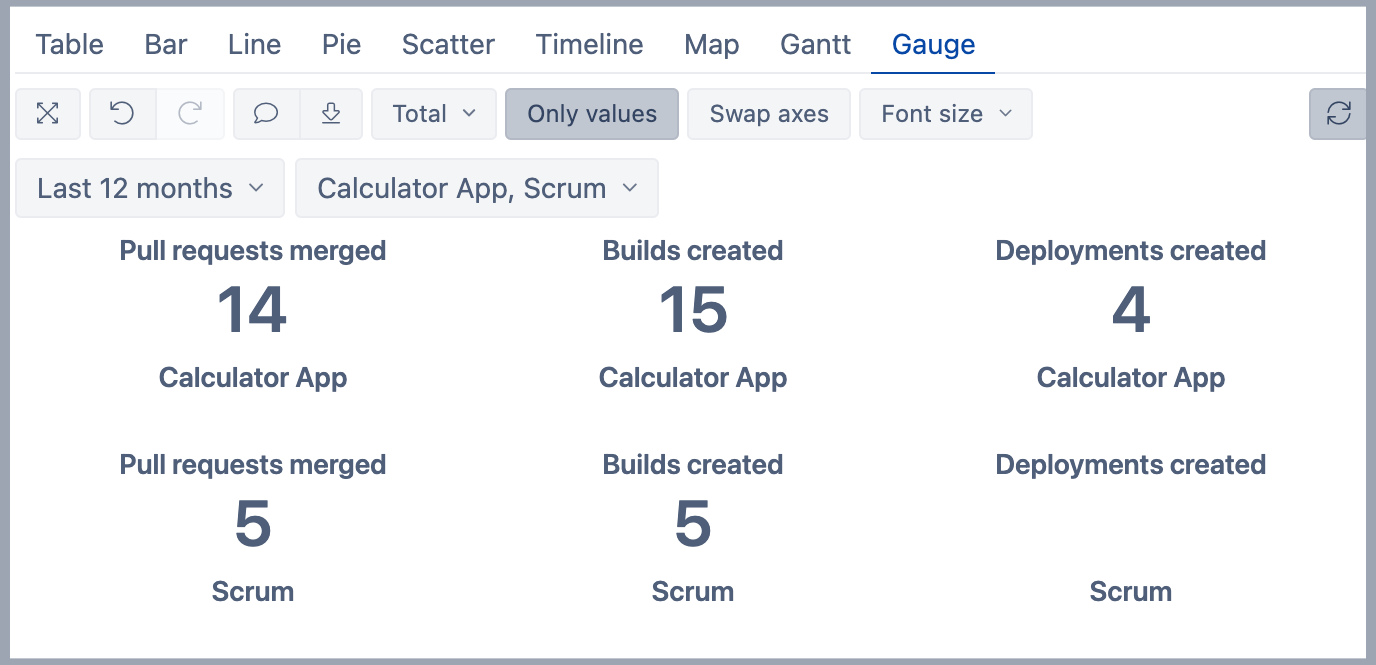The height and width of the screenshot is (665, 1376).
Task: Click the fullscreen expand icon
Action: click(x=48, y=114)
